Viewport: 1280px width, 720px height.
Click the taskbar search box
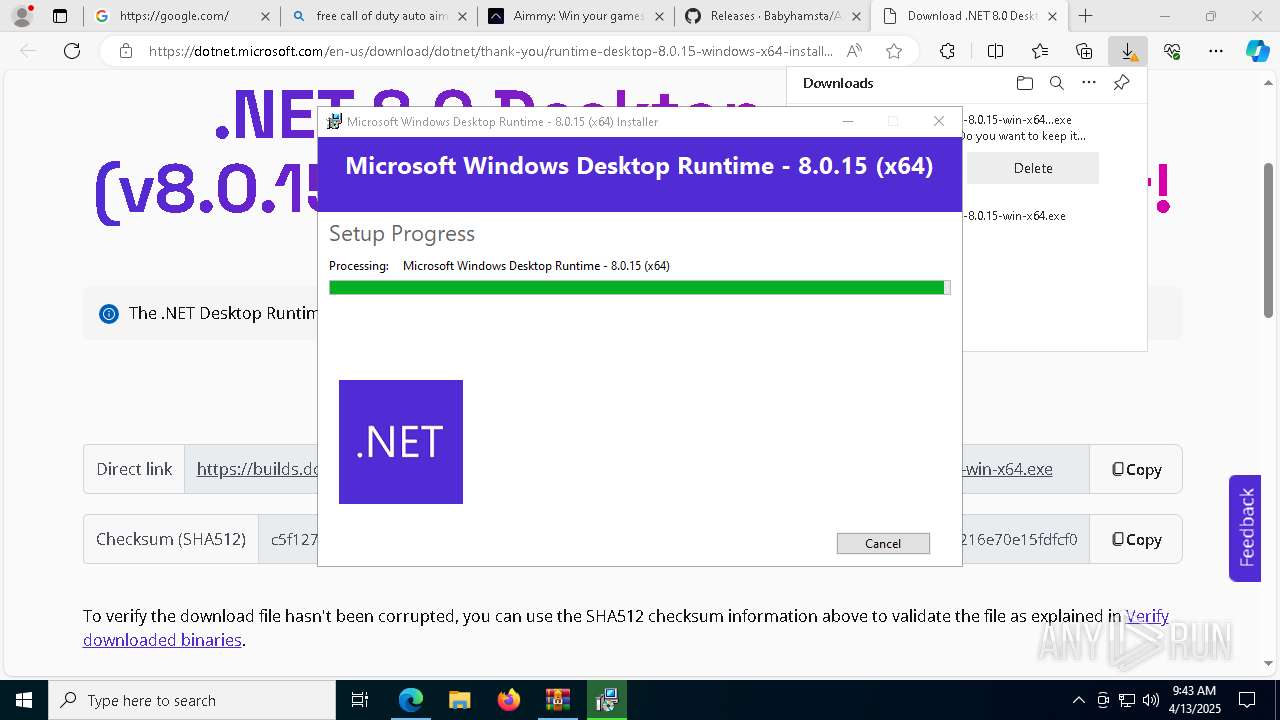[x=192, y=700]
